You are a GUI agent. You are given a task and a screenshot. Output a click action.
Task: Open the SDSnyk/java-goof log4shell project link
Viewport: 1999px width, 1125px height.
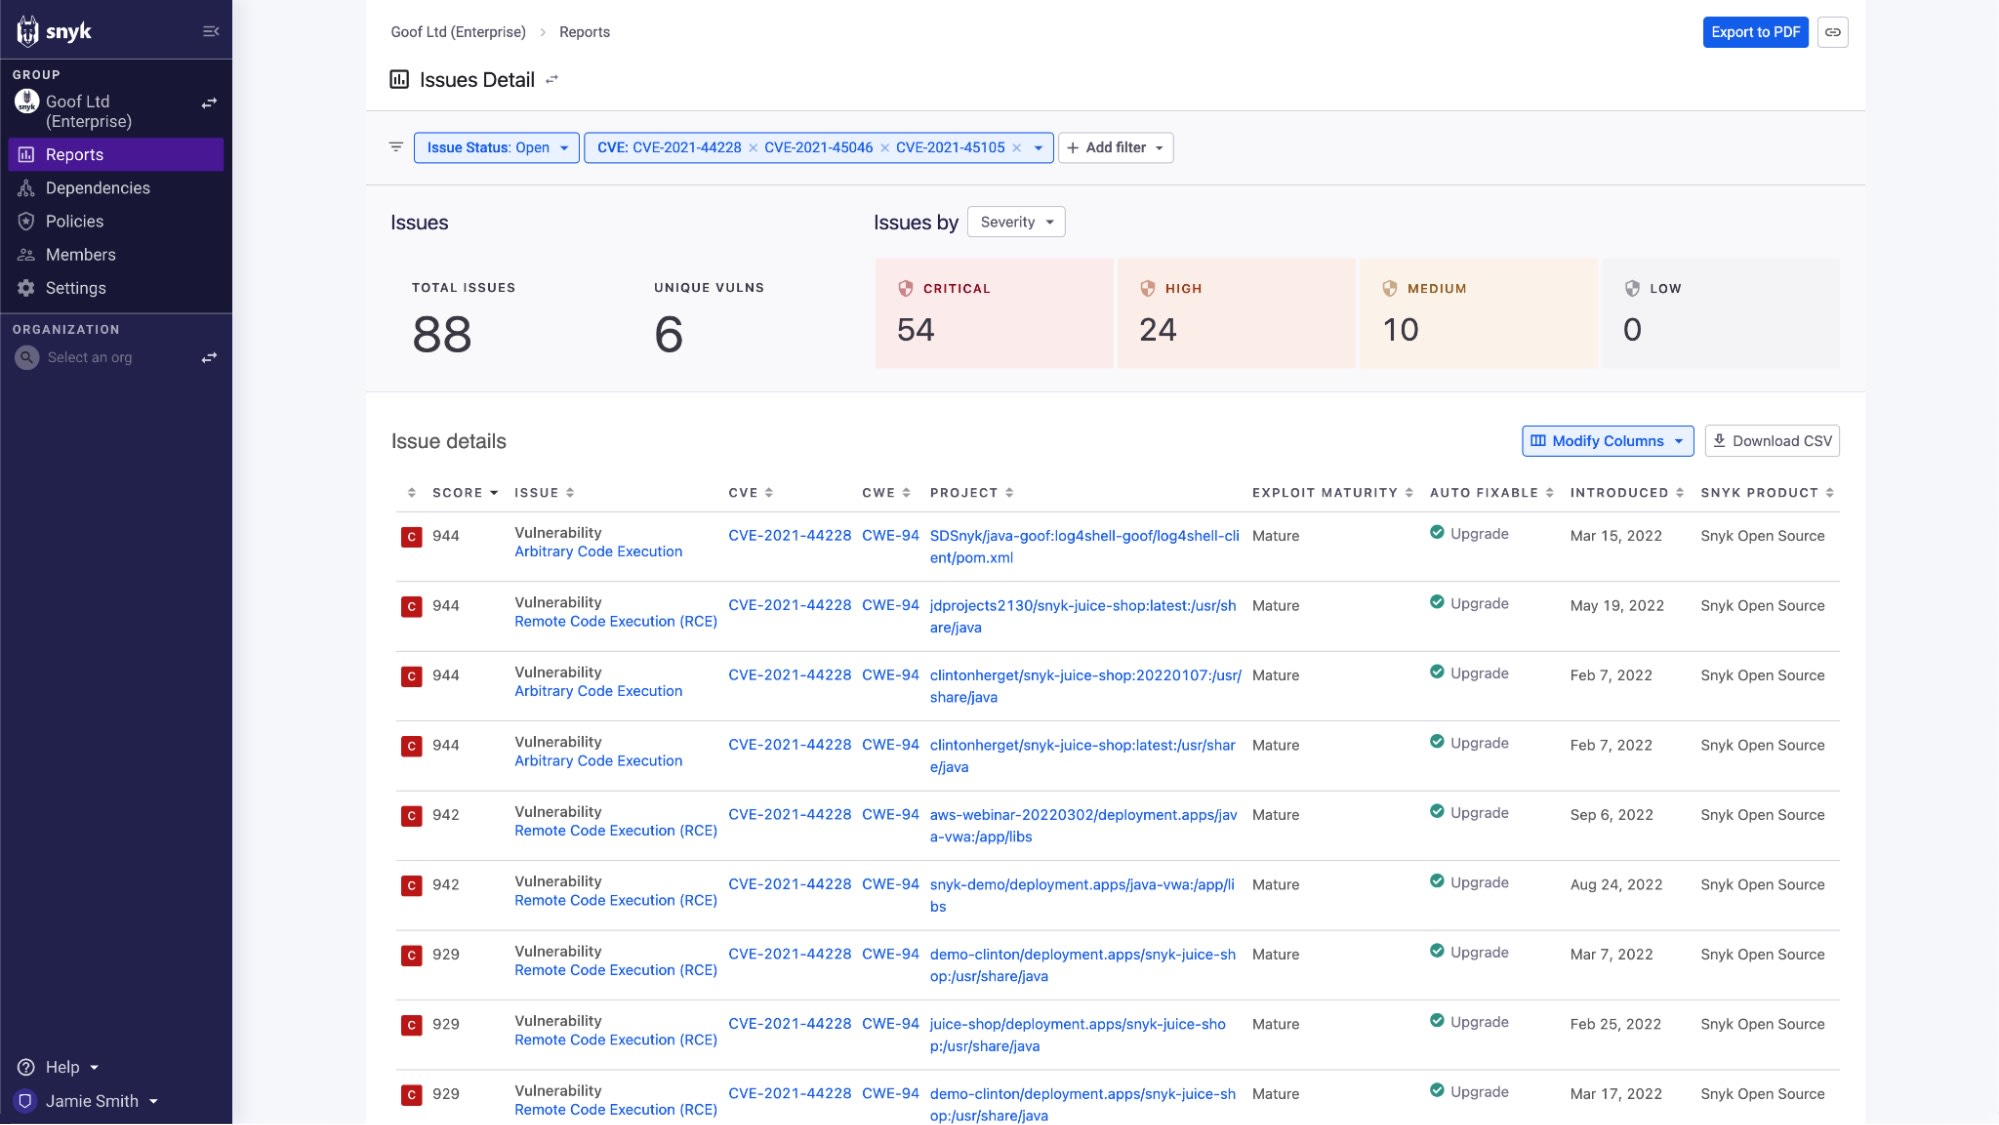click(x=1084, y=547)
